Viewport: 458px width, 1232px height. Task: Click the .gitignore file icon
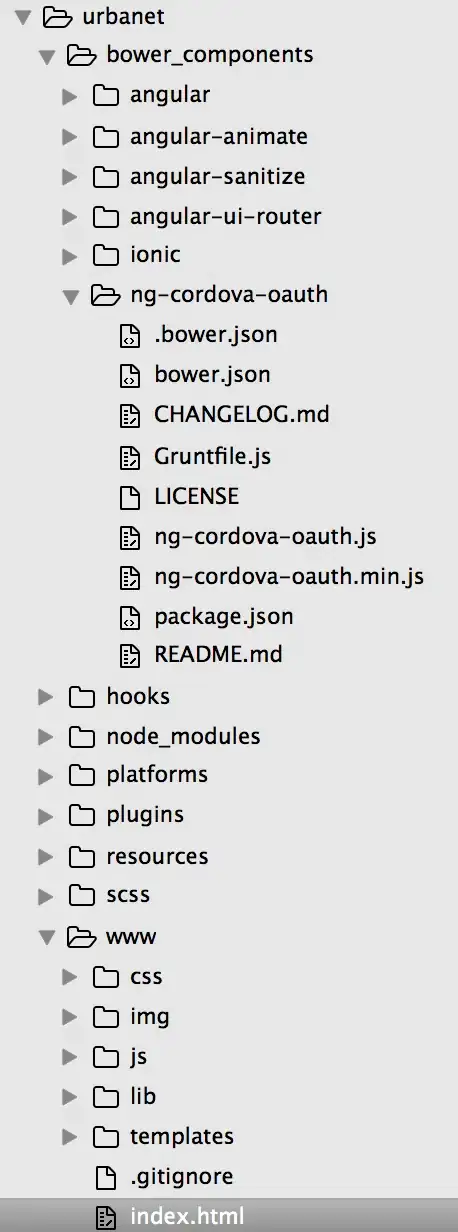tap(105, 1178)
